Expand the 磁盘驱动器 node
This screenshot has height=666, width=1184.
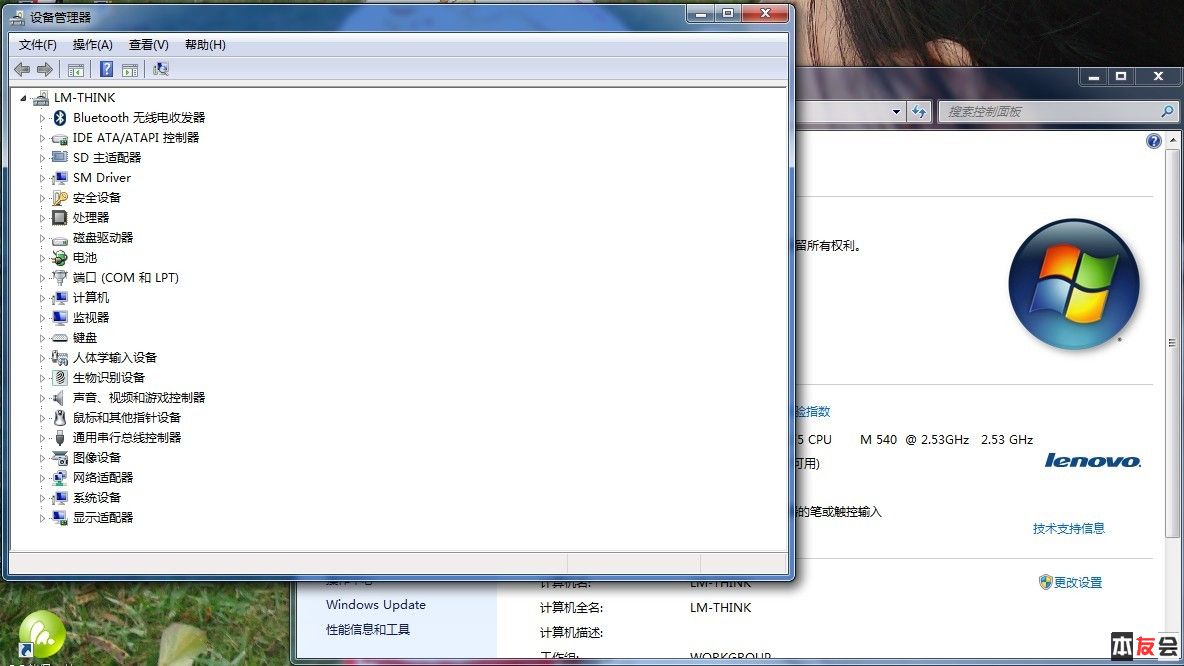pos(42,239)
